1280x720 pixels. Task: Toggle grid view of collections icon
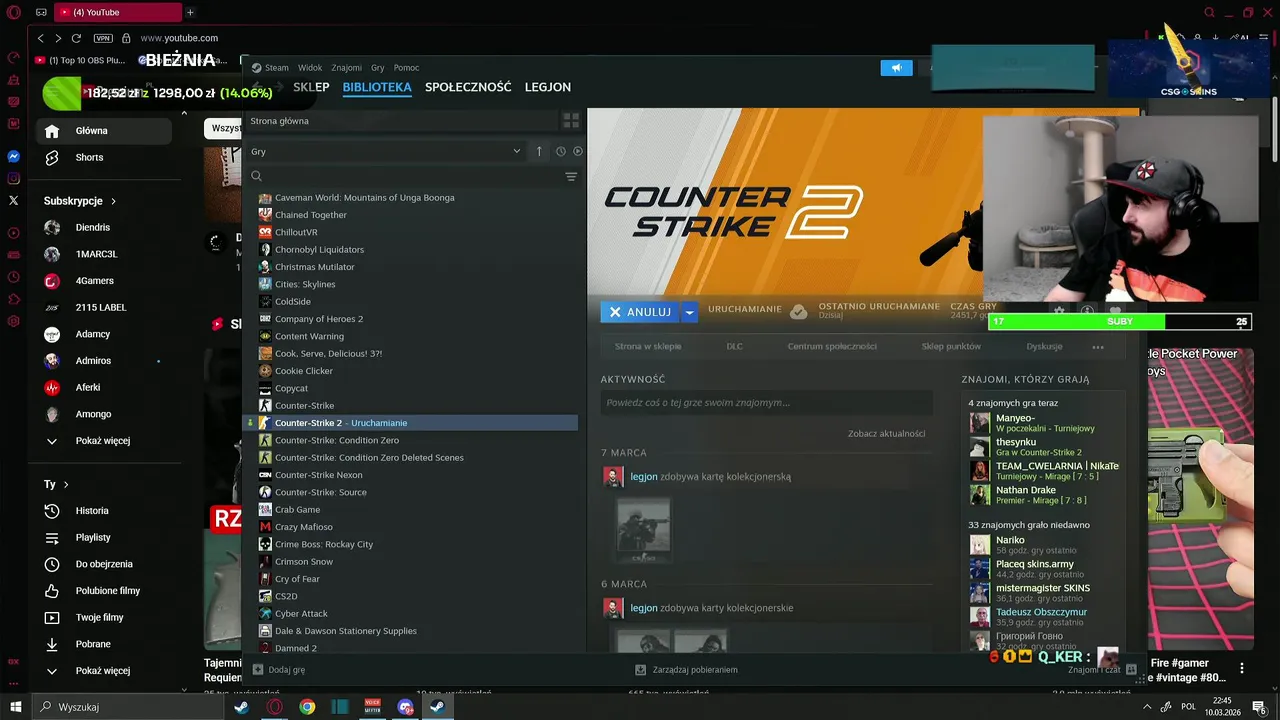pyautogui.click(x=571, y=121)
